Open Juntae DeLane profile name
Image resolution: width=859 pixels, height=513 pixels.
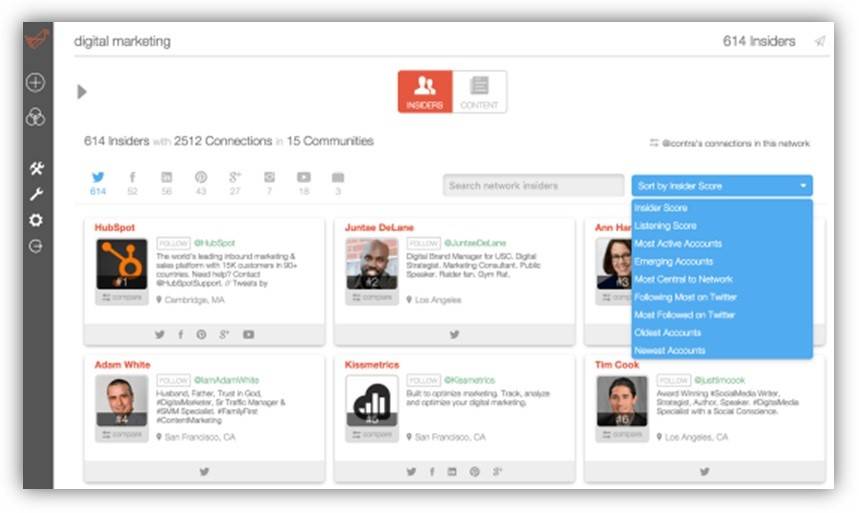click(x=379, y=227)
